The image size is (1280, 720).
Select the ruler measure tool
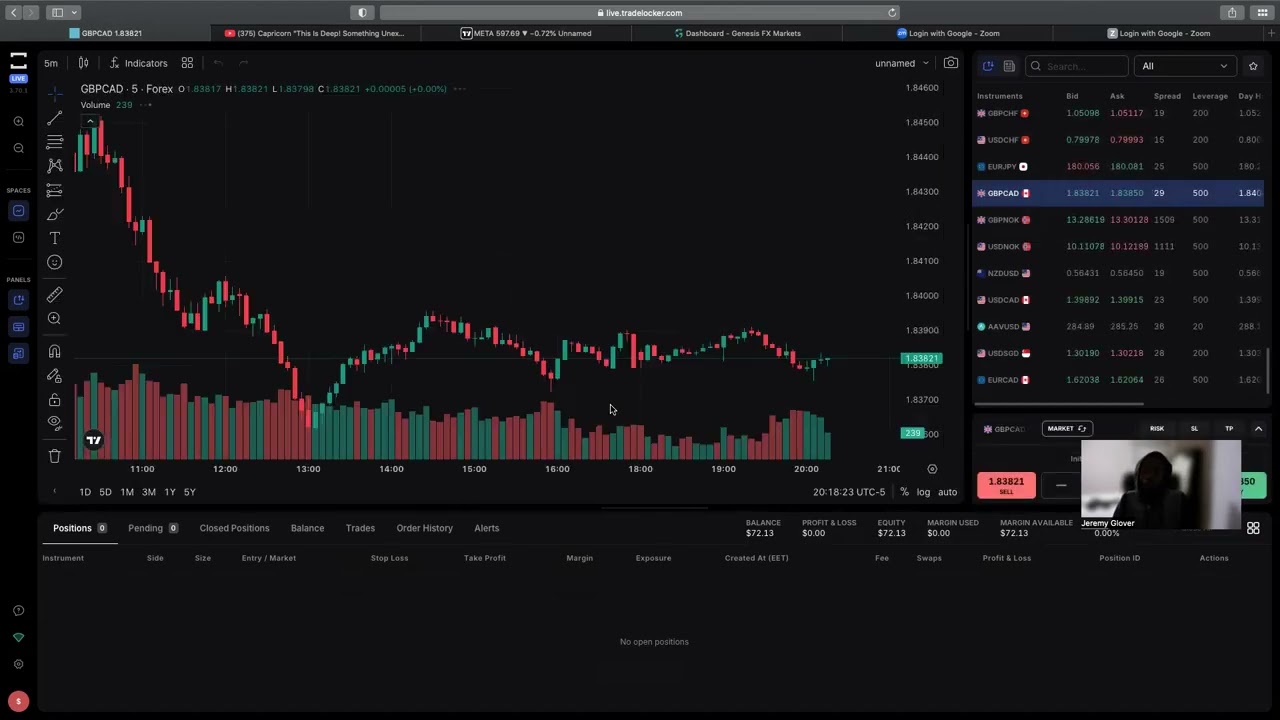(x=55, y=295)
